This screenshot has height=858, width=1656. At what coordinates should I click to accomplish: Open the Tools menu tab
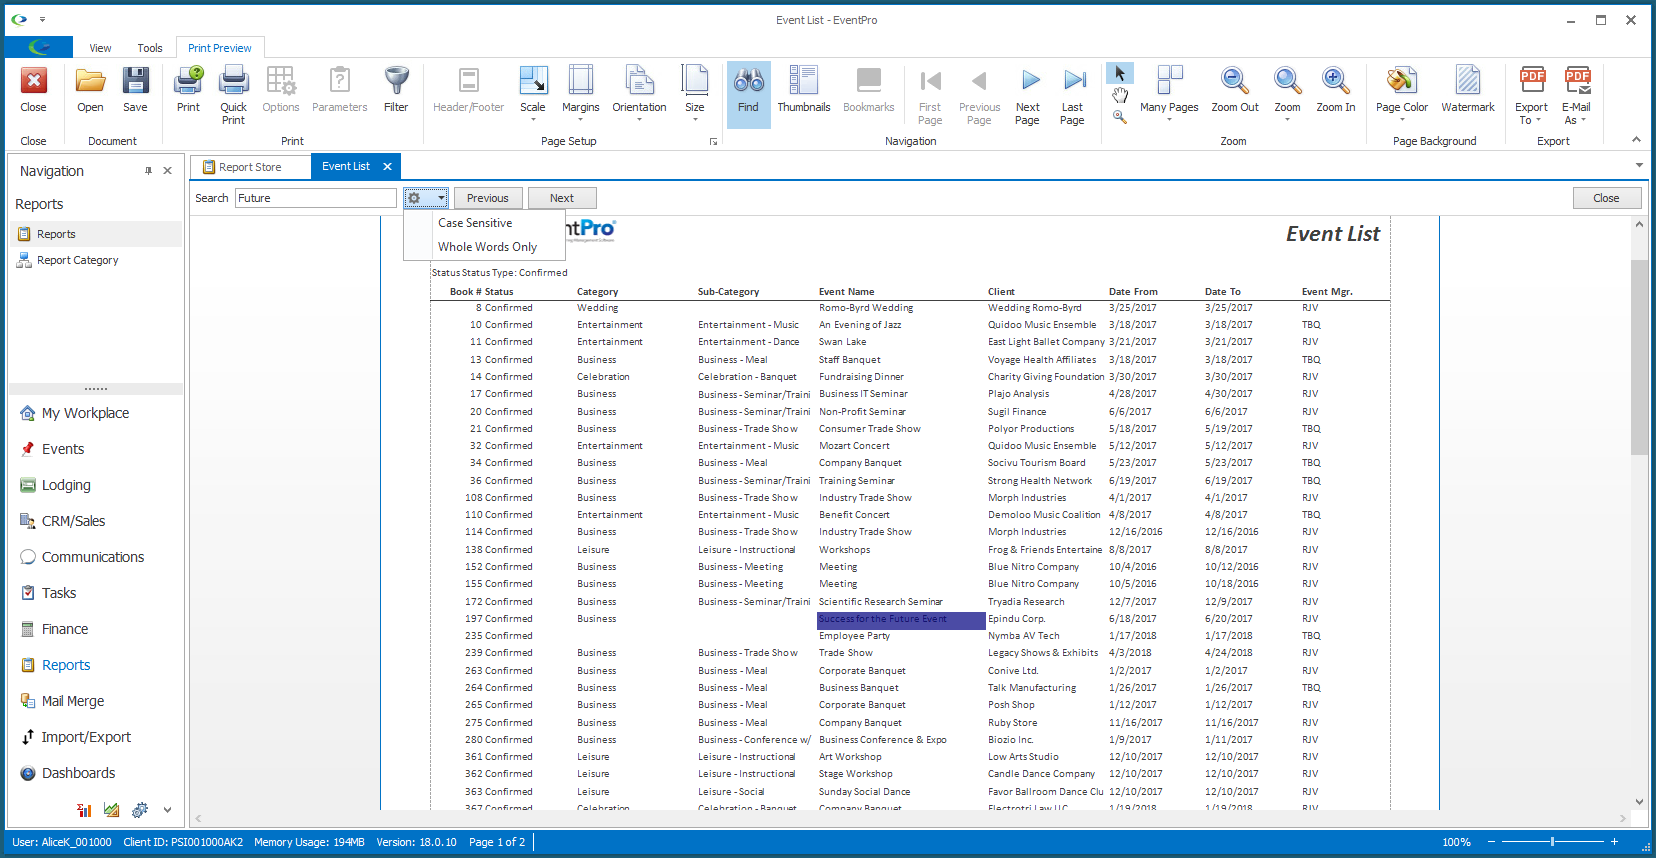[x=150, y=48]
